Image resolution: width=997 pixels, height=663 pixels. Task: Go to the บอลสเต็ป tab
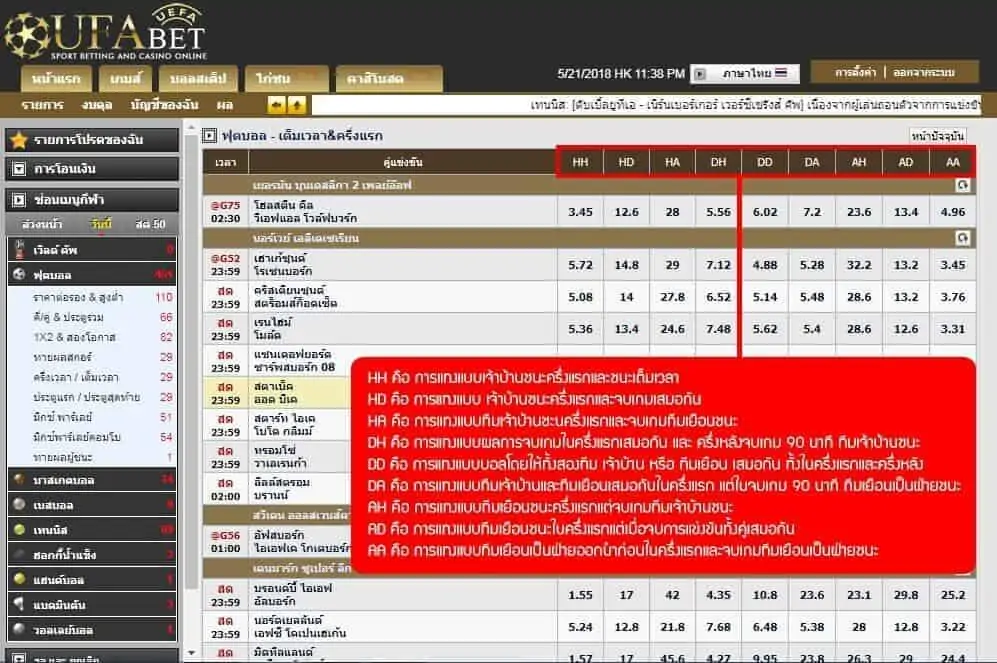(x=198, y=79)
